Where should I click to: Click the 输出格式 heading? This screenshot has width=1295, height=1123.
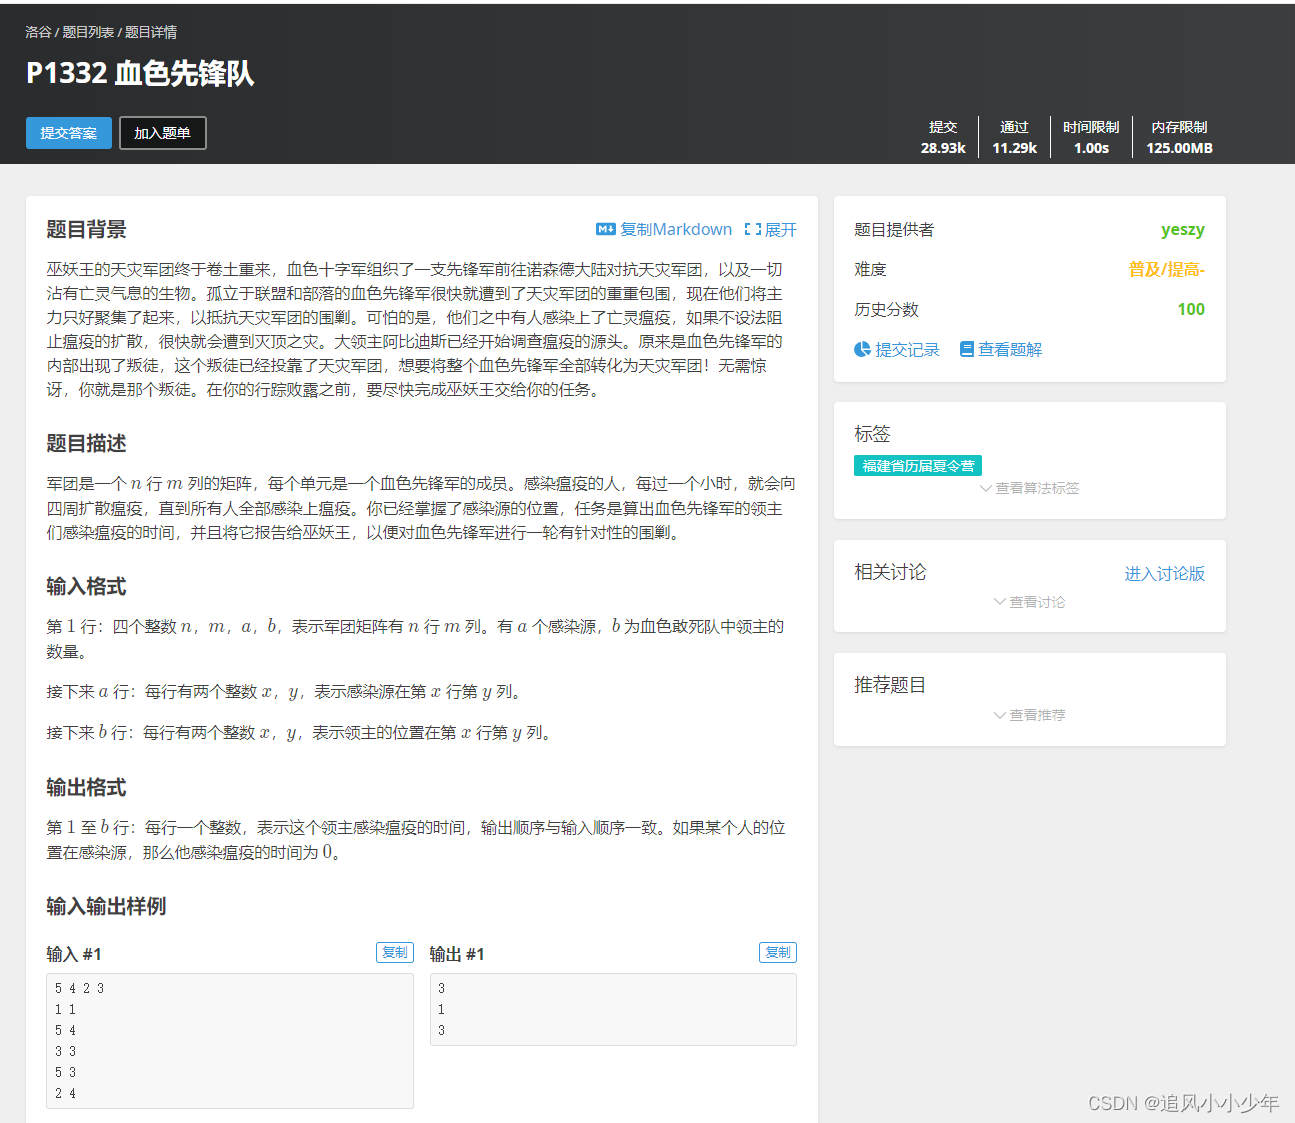pos(86,787)
